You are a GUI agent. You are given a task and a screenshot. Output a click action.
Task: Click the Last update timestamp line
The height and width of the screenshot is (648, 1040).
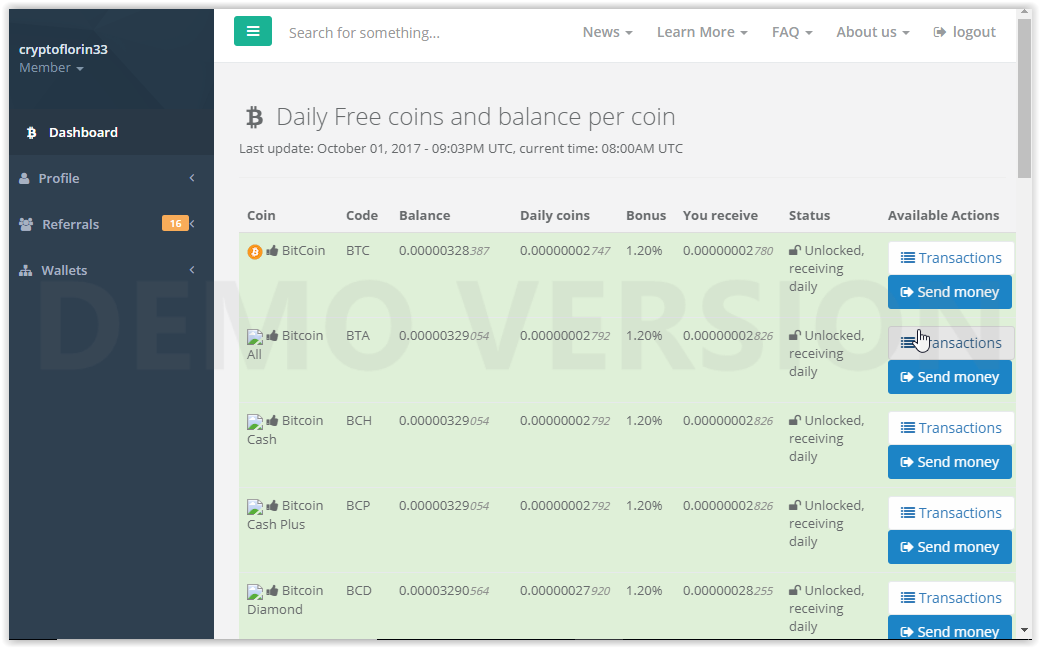pyautogui.click(x=461, y=149)
